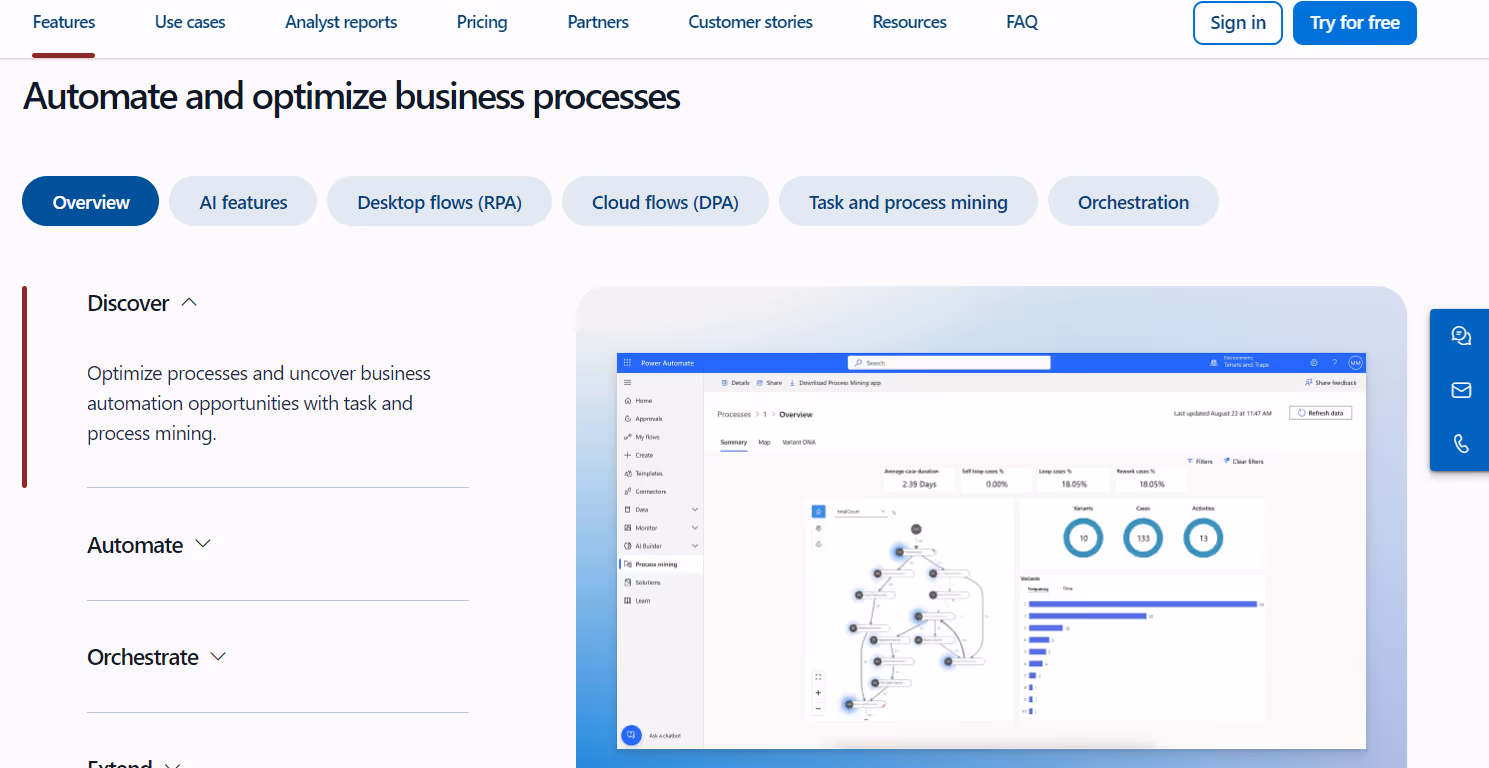Click Details in the Power Automate screenshot toolbar
The image size is (1489, 768).
(x=735, y=382)
